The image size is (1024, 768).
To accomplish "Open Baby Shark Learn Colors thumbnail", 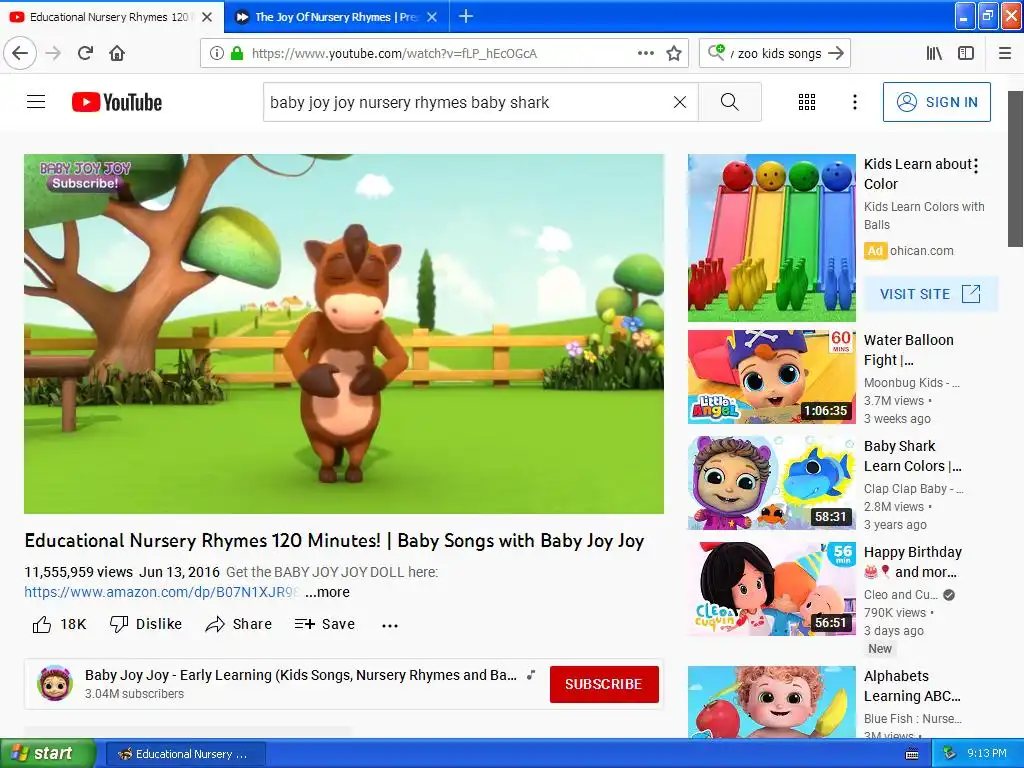I will (771, 483).
